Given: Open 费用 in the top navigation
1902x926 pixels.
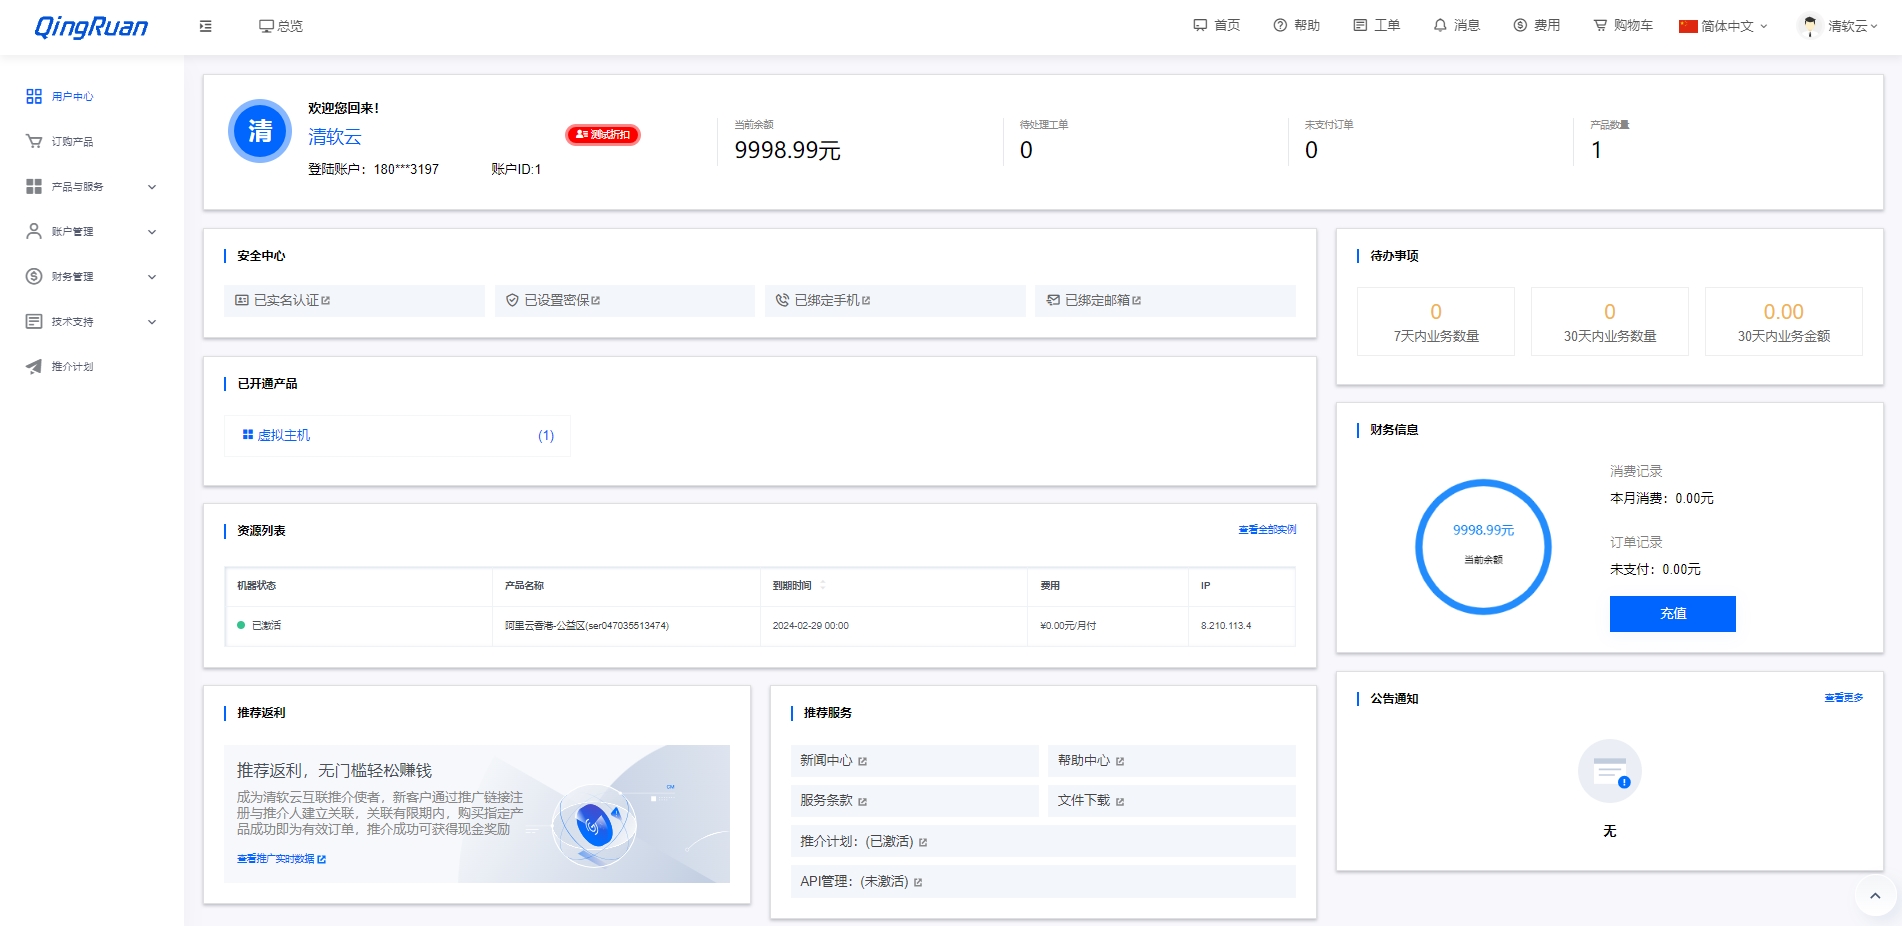Looking at the screenshot, I should [x=1537, y=25].
